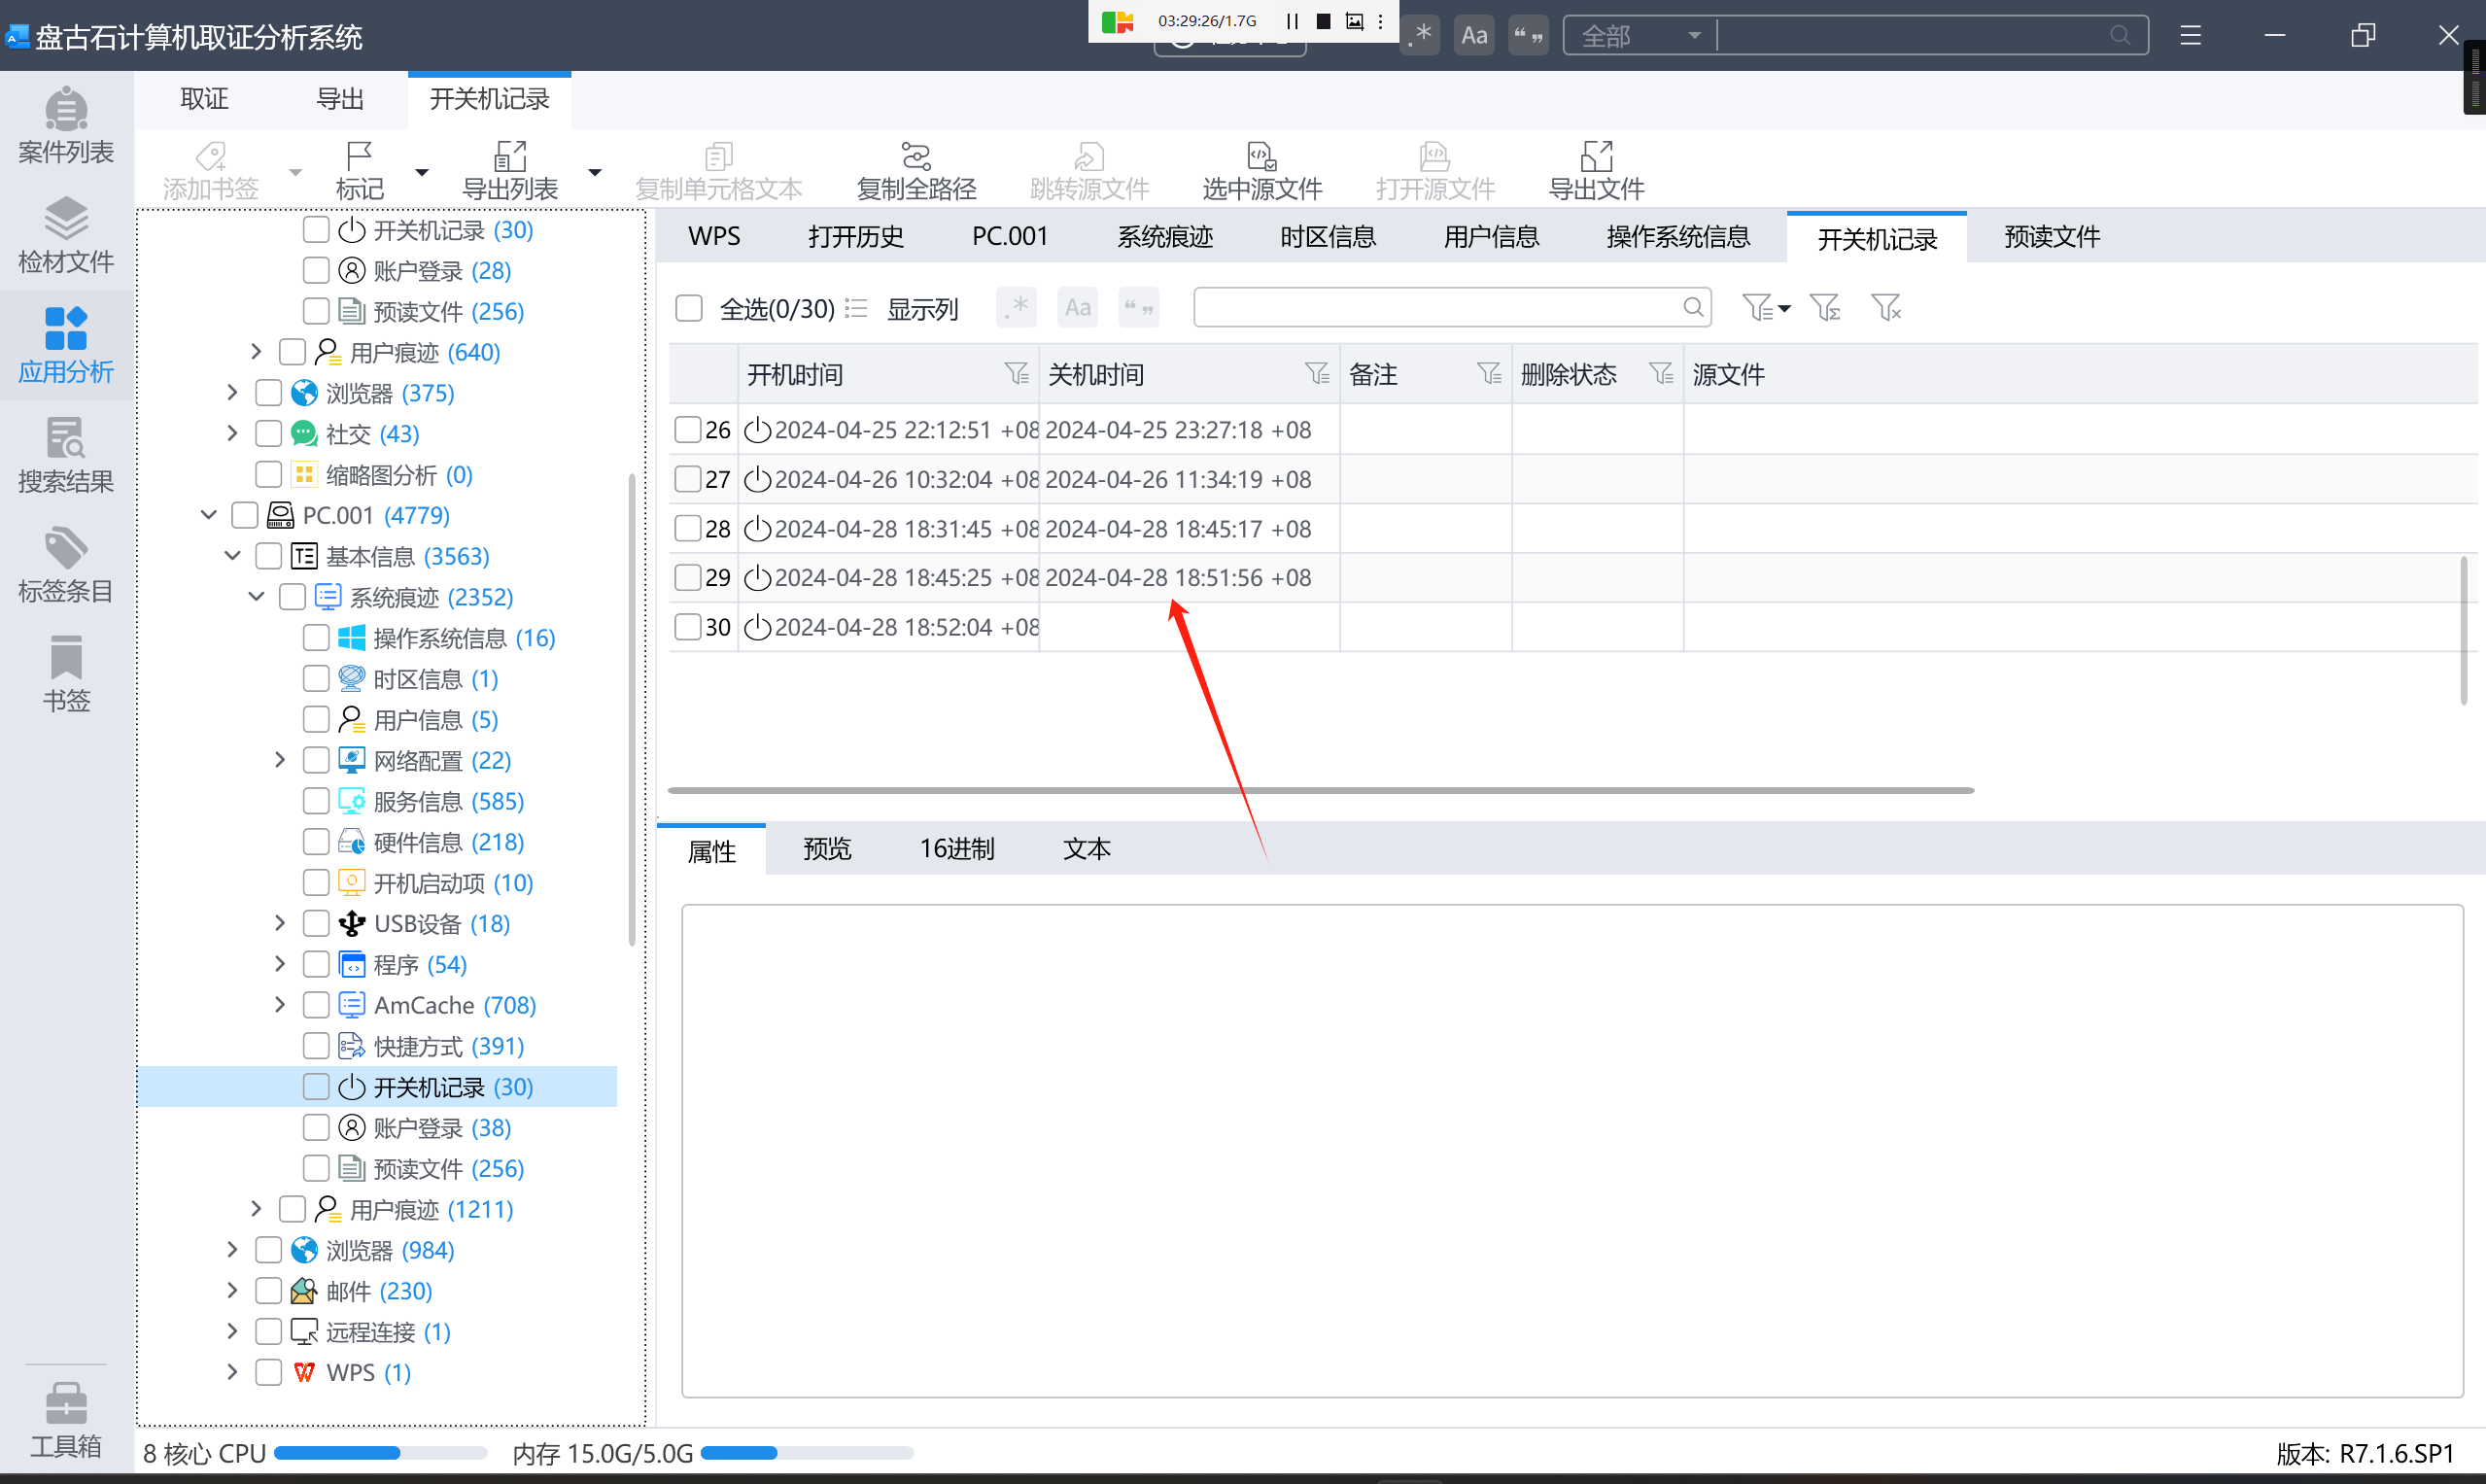Click the 显示列 button
This screenshot has width=2486, height=1484.
point(921,309)
